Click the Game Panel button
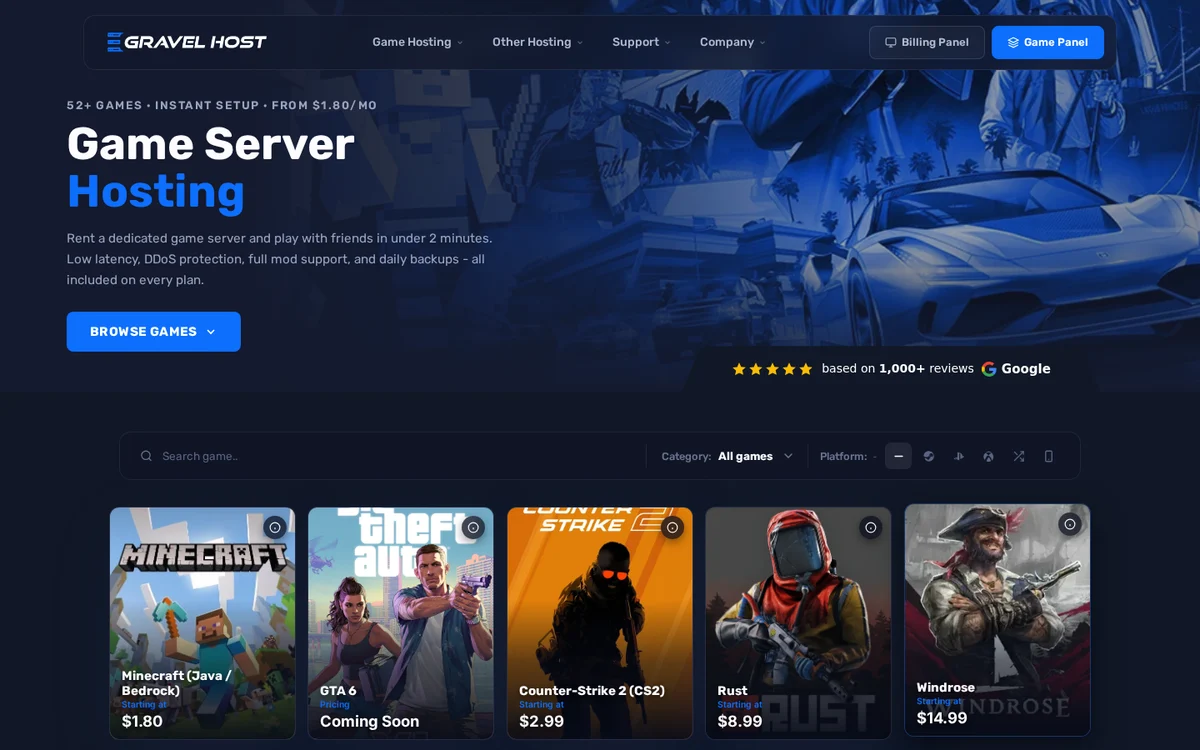This screenshot has height=750, width=1200. point(1048,42)
